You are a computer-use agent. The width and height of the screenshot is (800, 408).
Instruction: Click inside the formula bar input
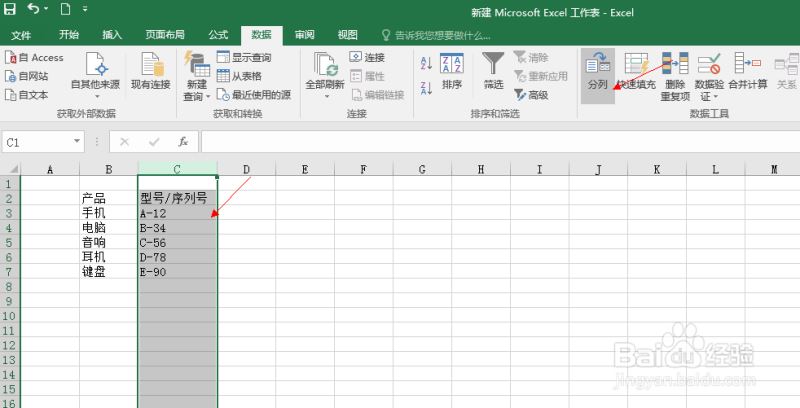(500, 142)
